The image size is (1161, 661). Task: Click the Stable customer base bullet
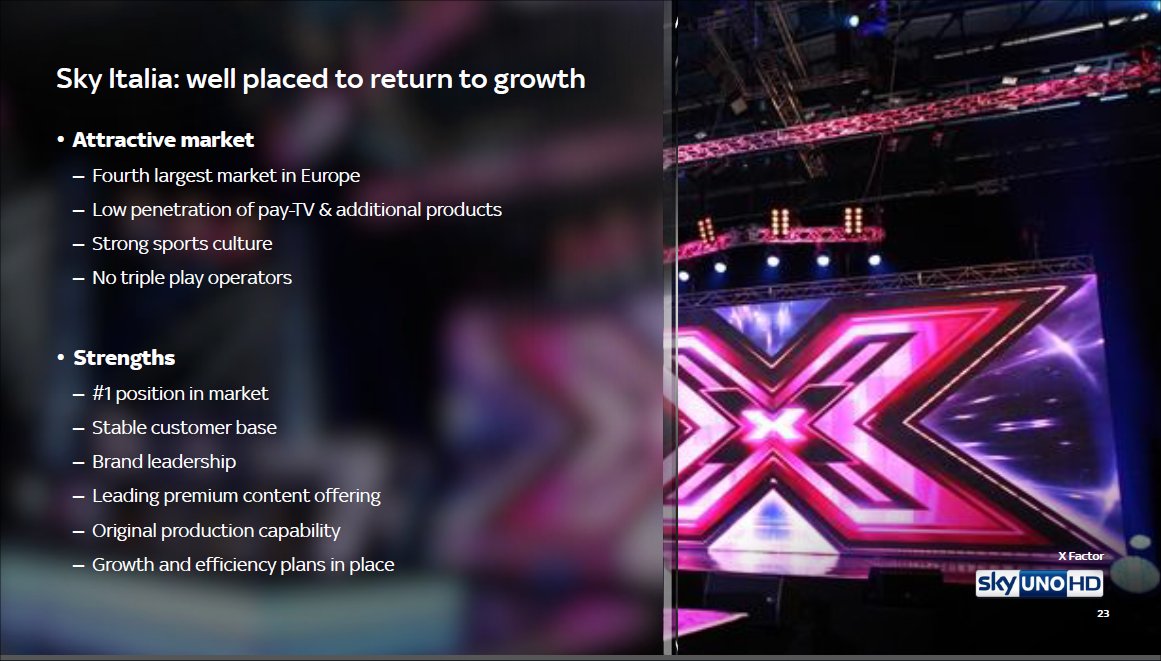[x=184, y=428]
